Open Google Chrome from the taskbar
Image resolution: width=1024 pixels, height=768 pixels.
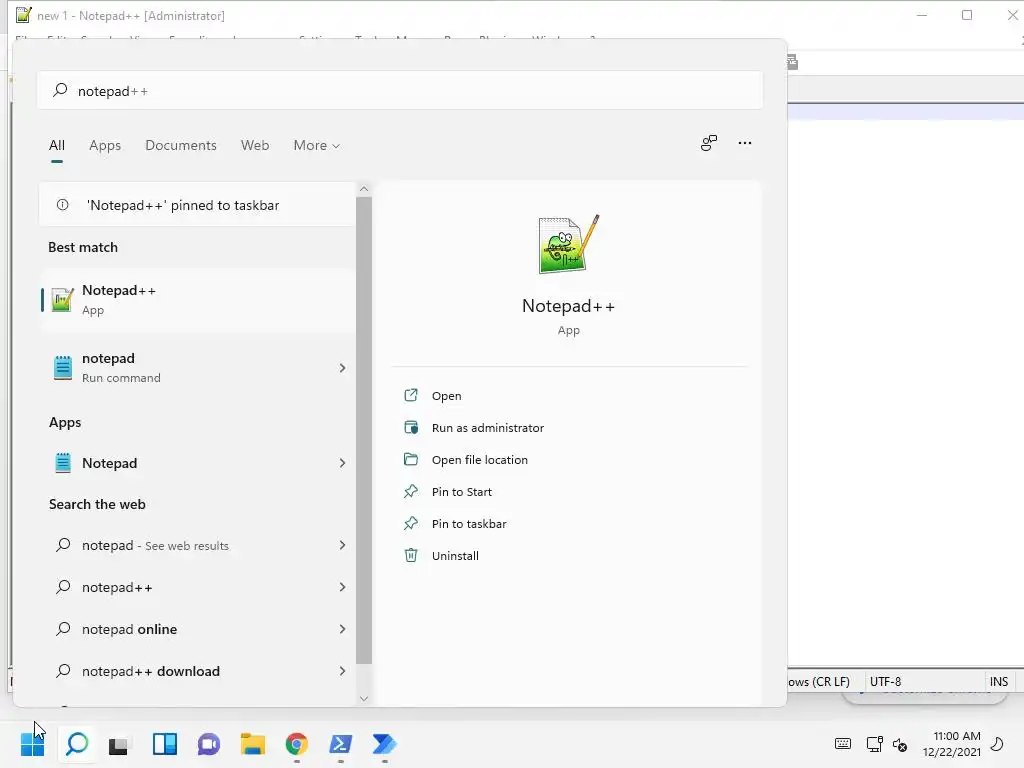(x=296, y=744)
